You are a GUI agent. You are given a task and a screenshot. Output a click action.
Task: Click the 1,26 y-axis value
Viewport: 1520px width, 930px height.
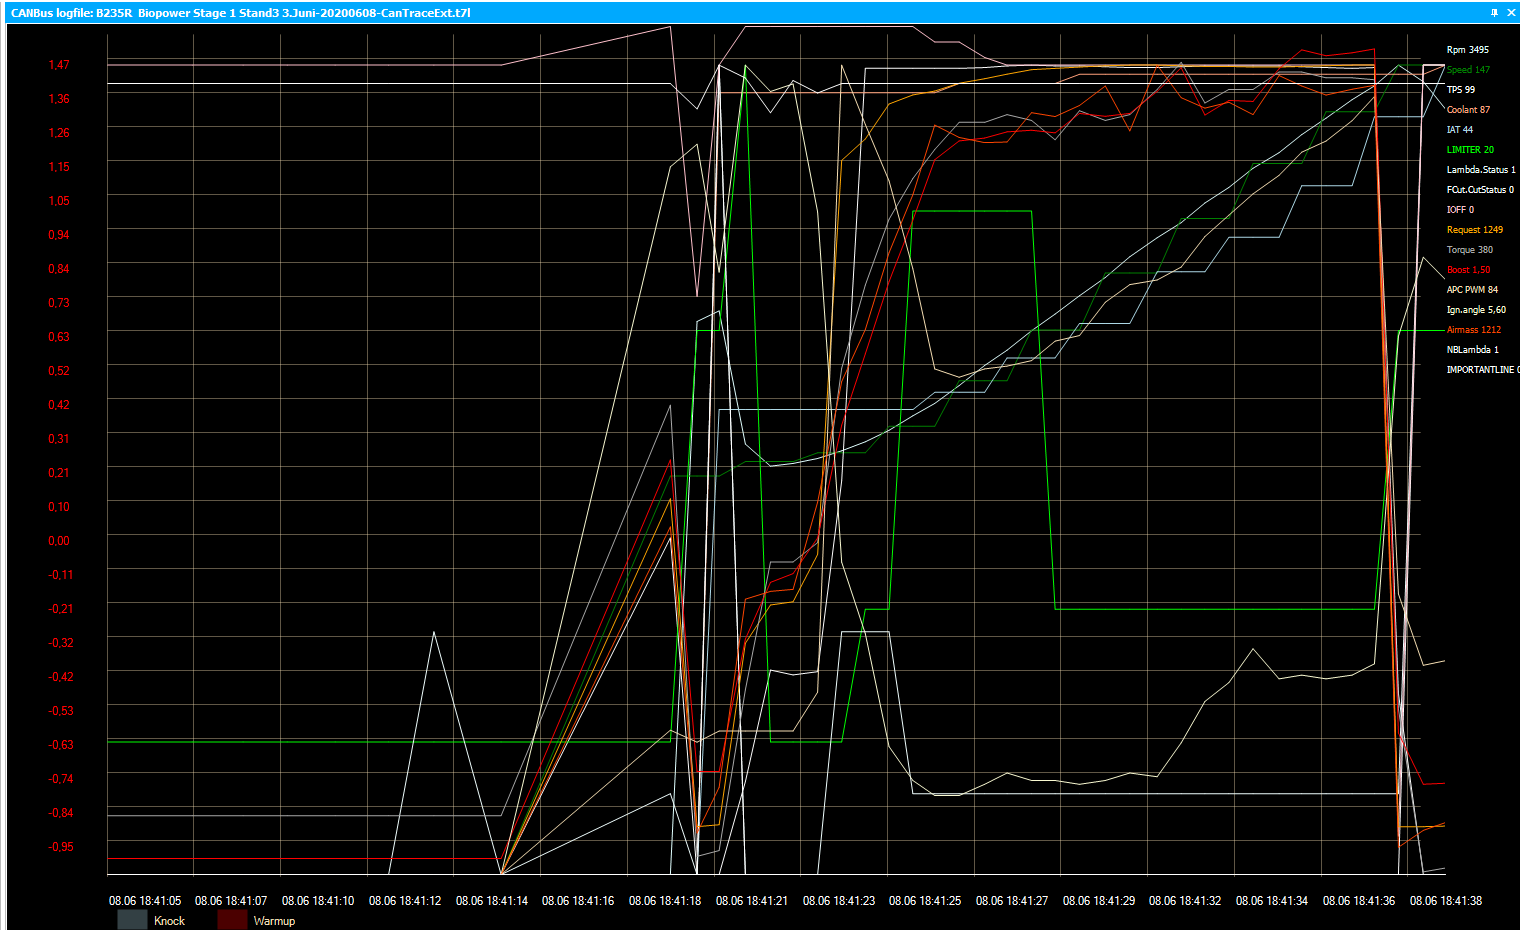click(x=59, y=133)
